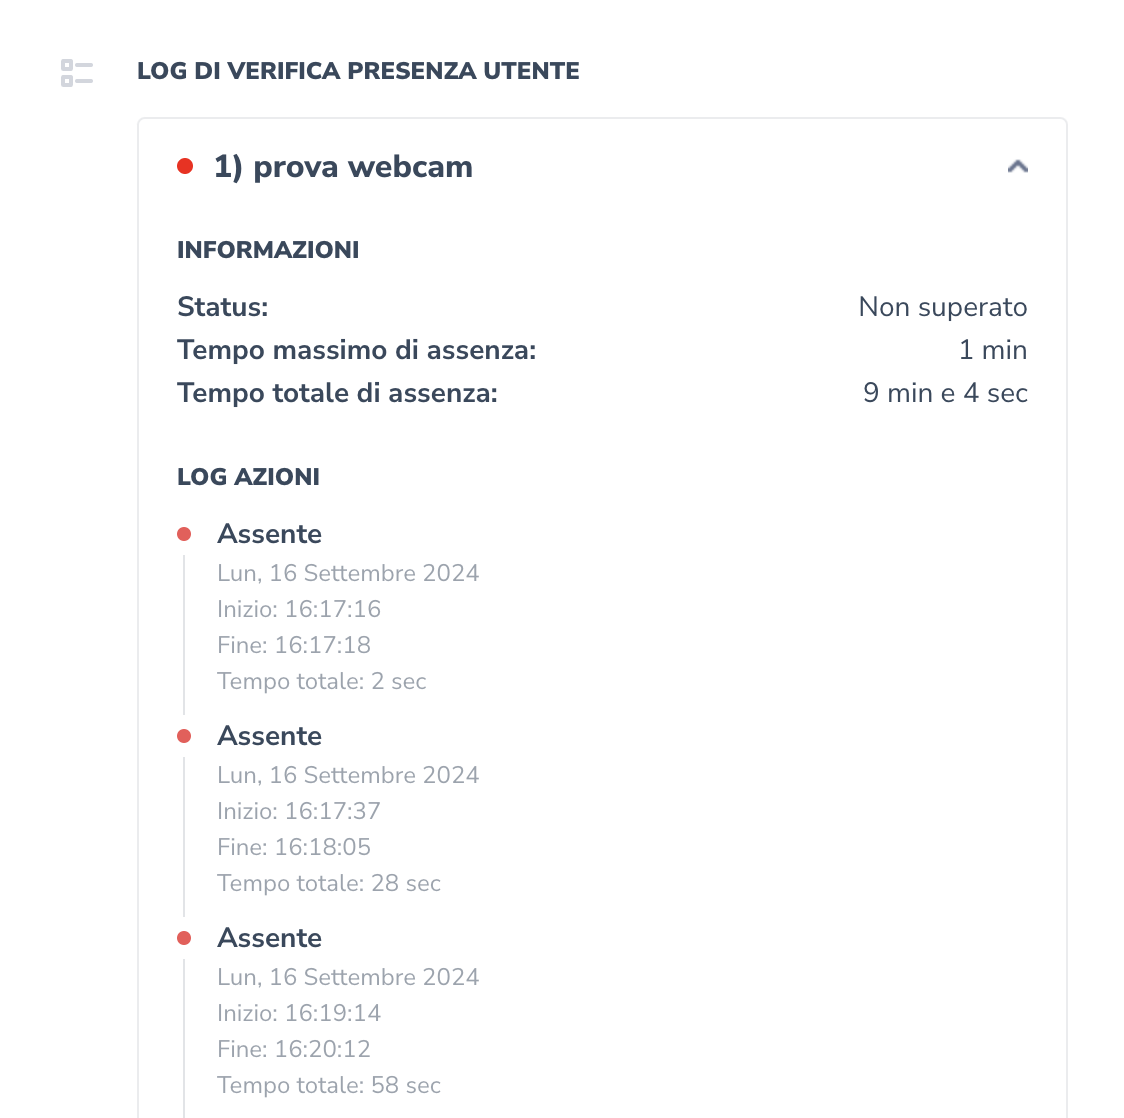Viewport: 1124px width, 1118px height.
Task: Click the INFORMAZIONI section heading
Action: [x=268, y=250]
